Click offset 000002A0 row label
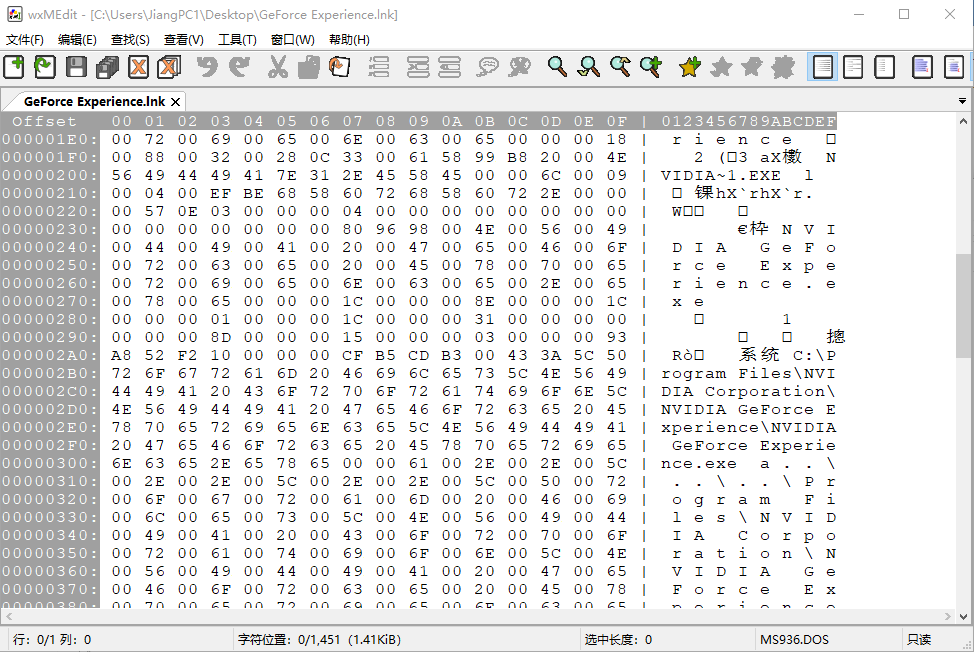 (x=50, y=355)
